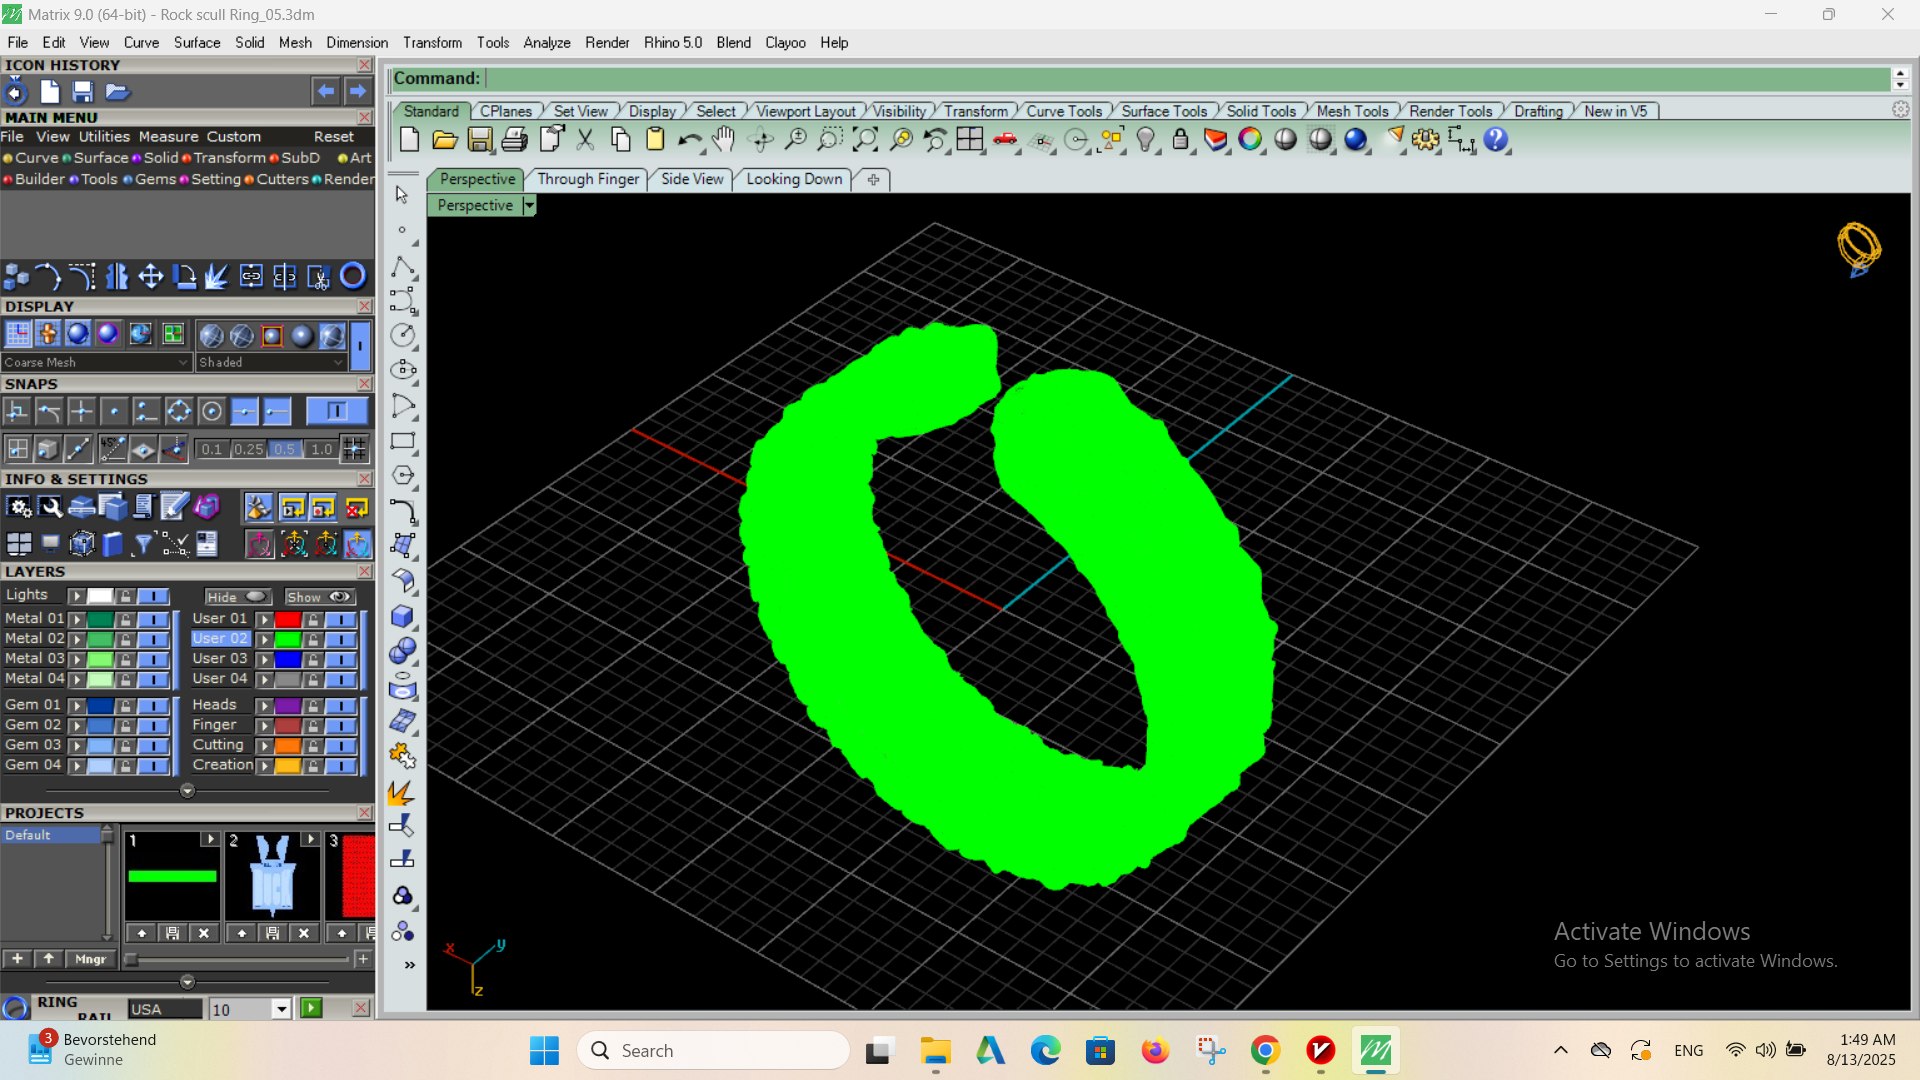Screen dimensions: 1920x1080
Task: Open the Clayoo menu
Action: (x=785, y=43)
